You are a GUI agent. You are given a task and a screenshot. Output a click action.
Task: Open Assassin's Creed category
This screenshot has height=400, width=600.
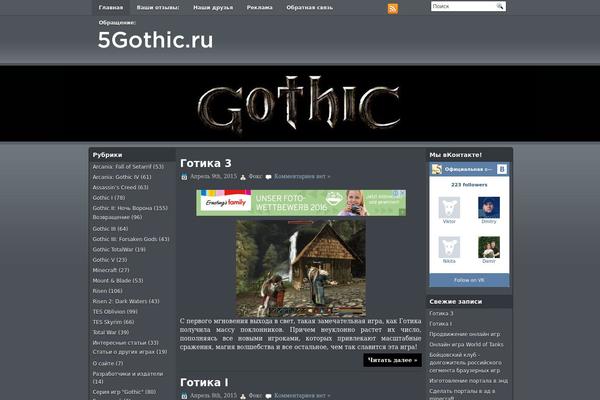click(x=120, y=187)
